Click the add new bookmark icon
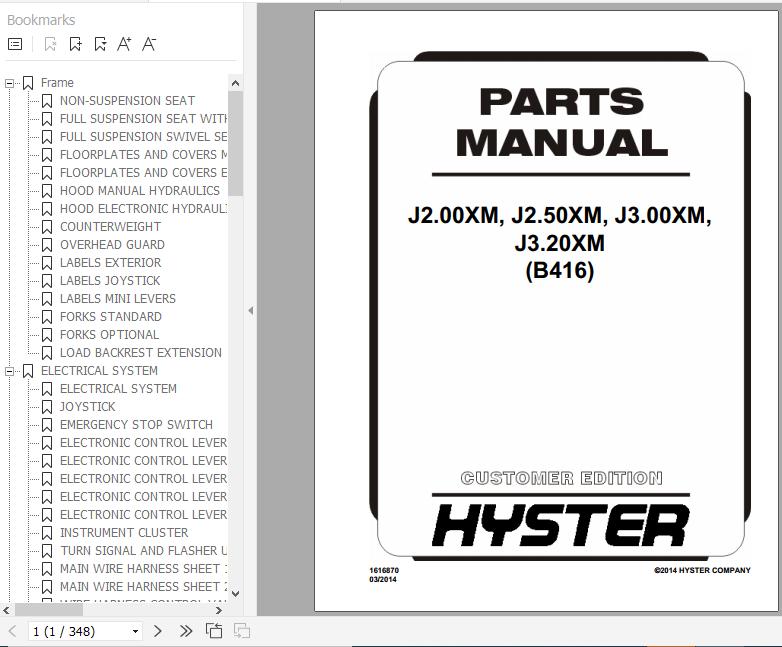 coord(75,44)
